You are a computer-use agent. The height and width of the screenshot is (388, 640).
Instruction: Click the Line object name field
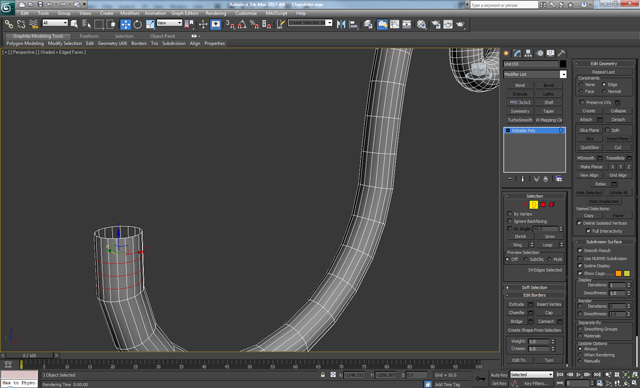531,64
